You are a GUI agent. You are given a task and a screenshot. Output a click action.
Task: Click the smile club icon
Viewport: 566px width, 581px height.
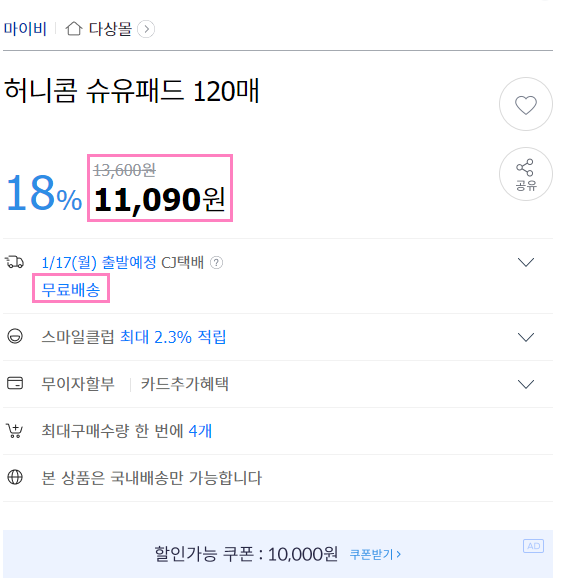tap(15, 336)
